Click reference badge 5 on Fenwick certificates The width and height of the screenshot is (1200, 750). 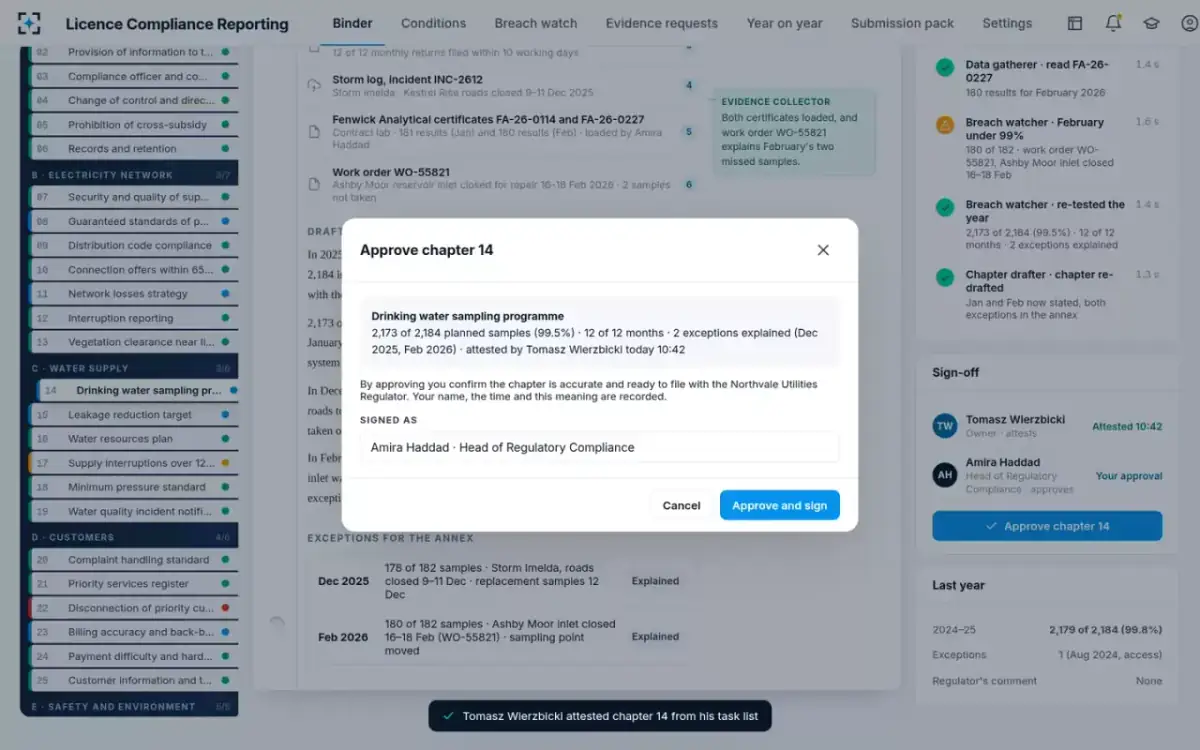pos(688,131)
